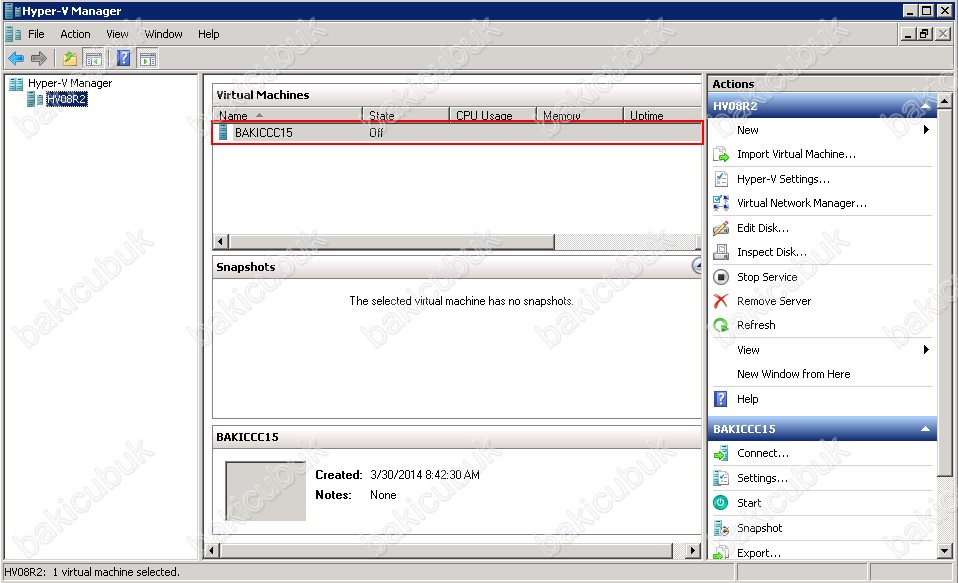Click the Inspect Disk... action text
958x583 pixels.
[772, 252]
